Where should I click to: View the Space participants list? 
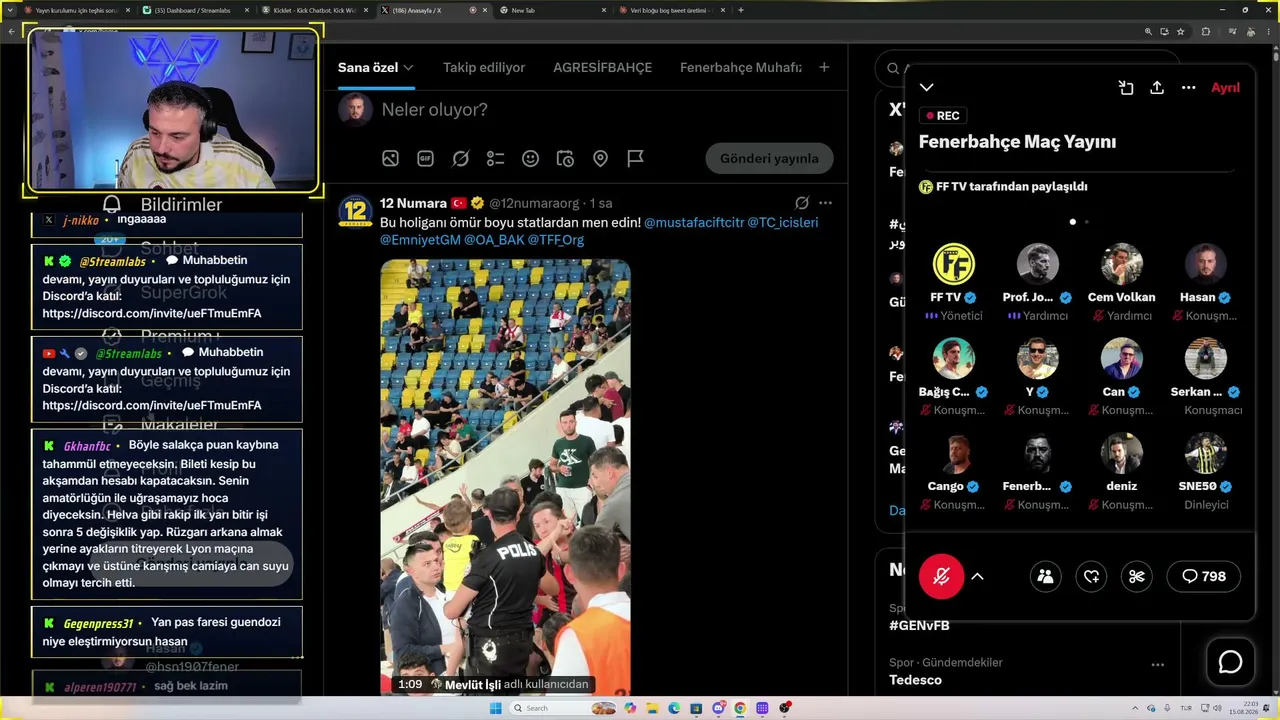coord(1045,576)
